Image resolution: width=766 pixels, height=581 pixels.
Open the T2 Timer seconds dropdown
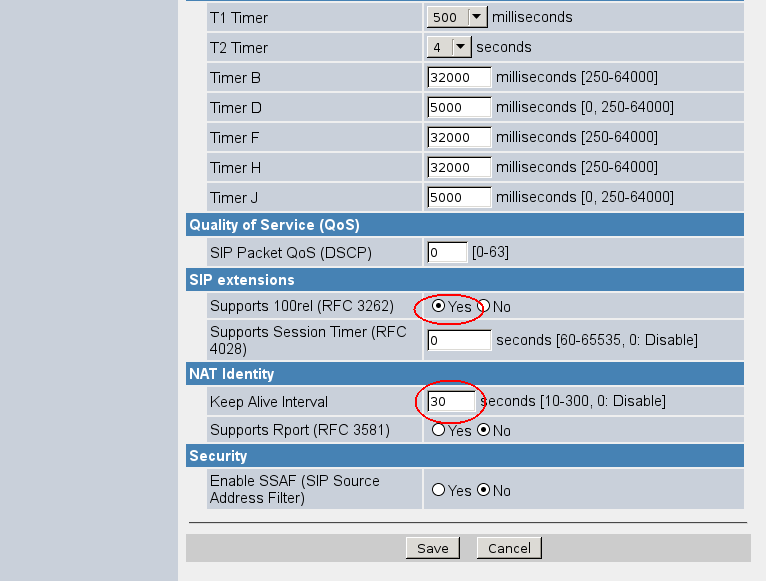[448, 47]
